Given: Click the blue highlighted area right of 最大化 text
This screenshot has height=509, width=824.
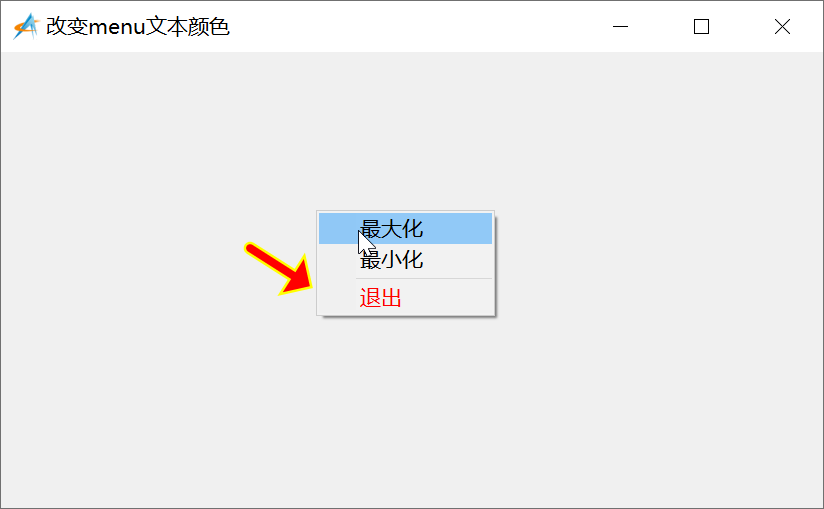Looking at the screenshot, I should click(457, 228).
